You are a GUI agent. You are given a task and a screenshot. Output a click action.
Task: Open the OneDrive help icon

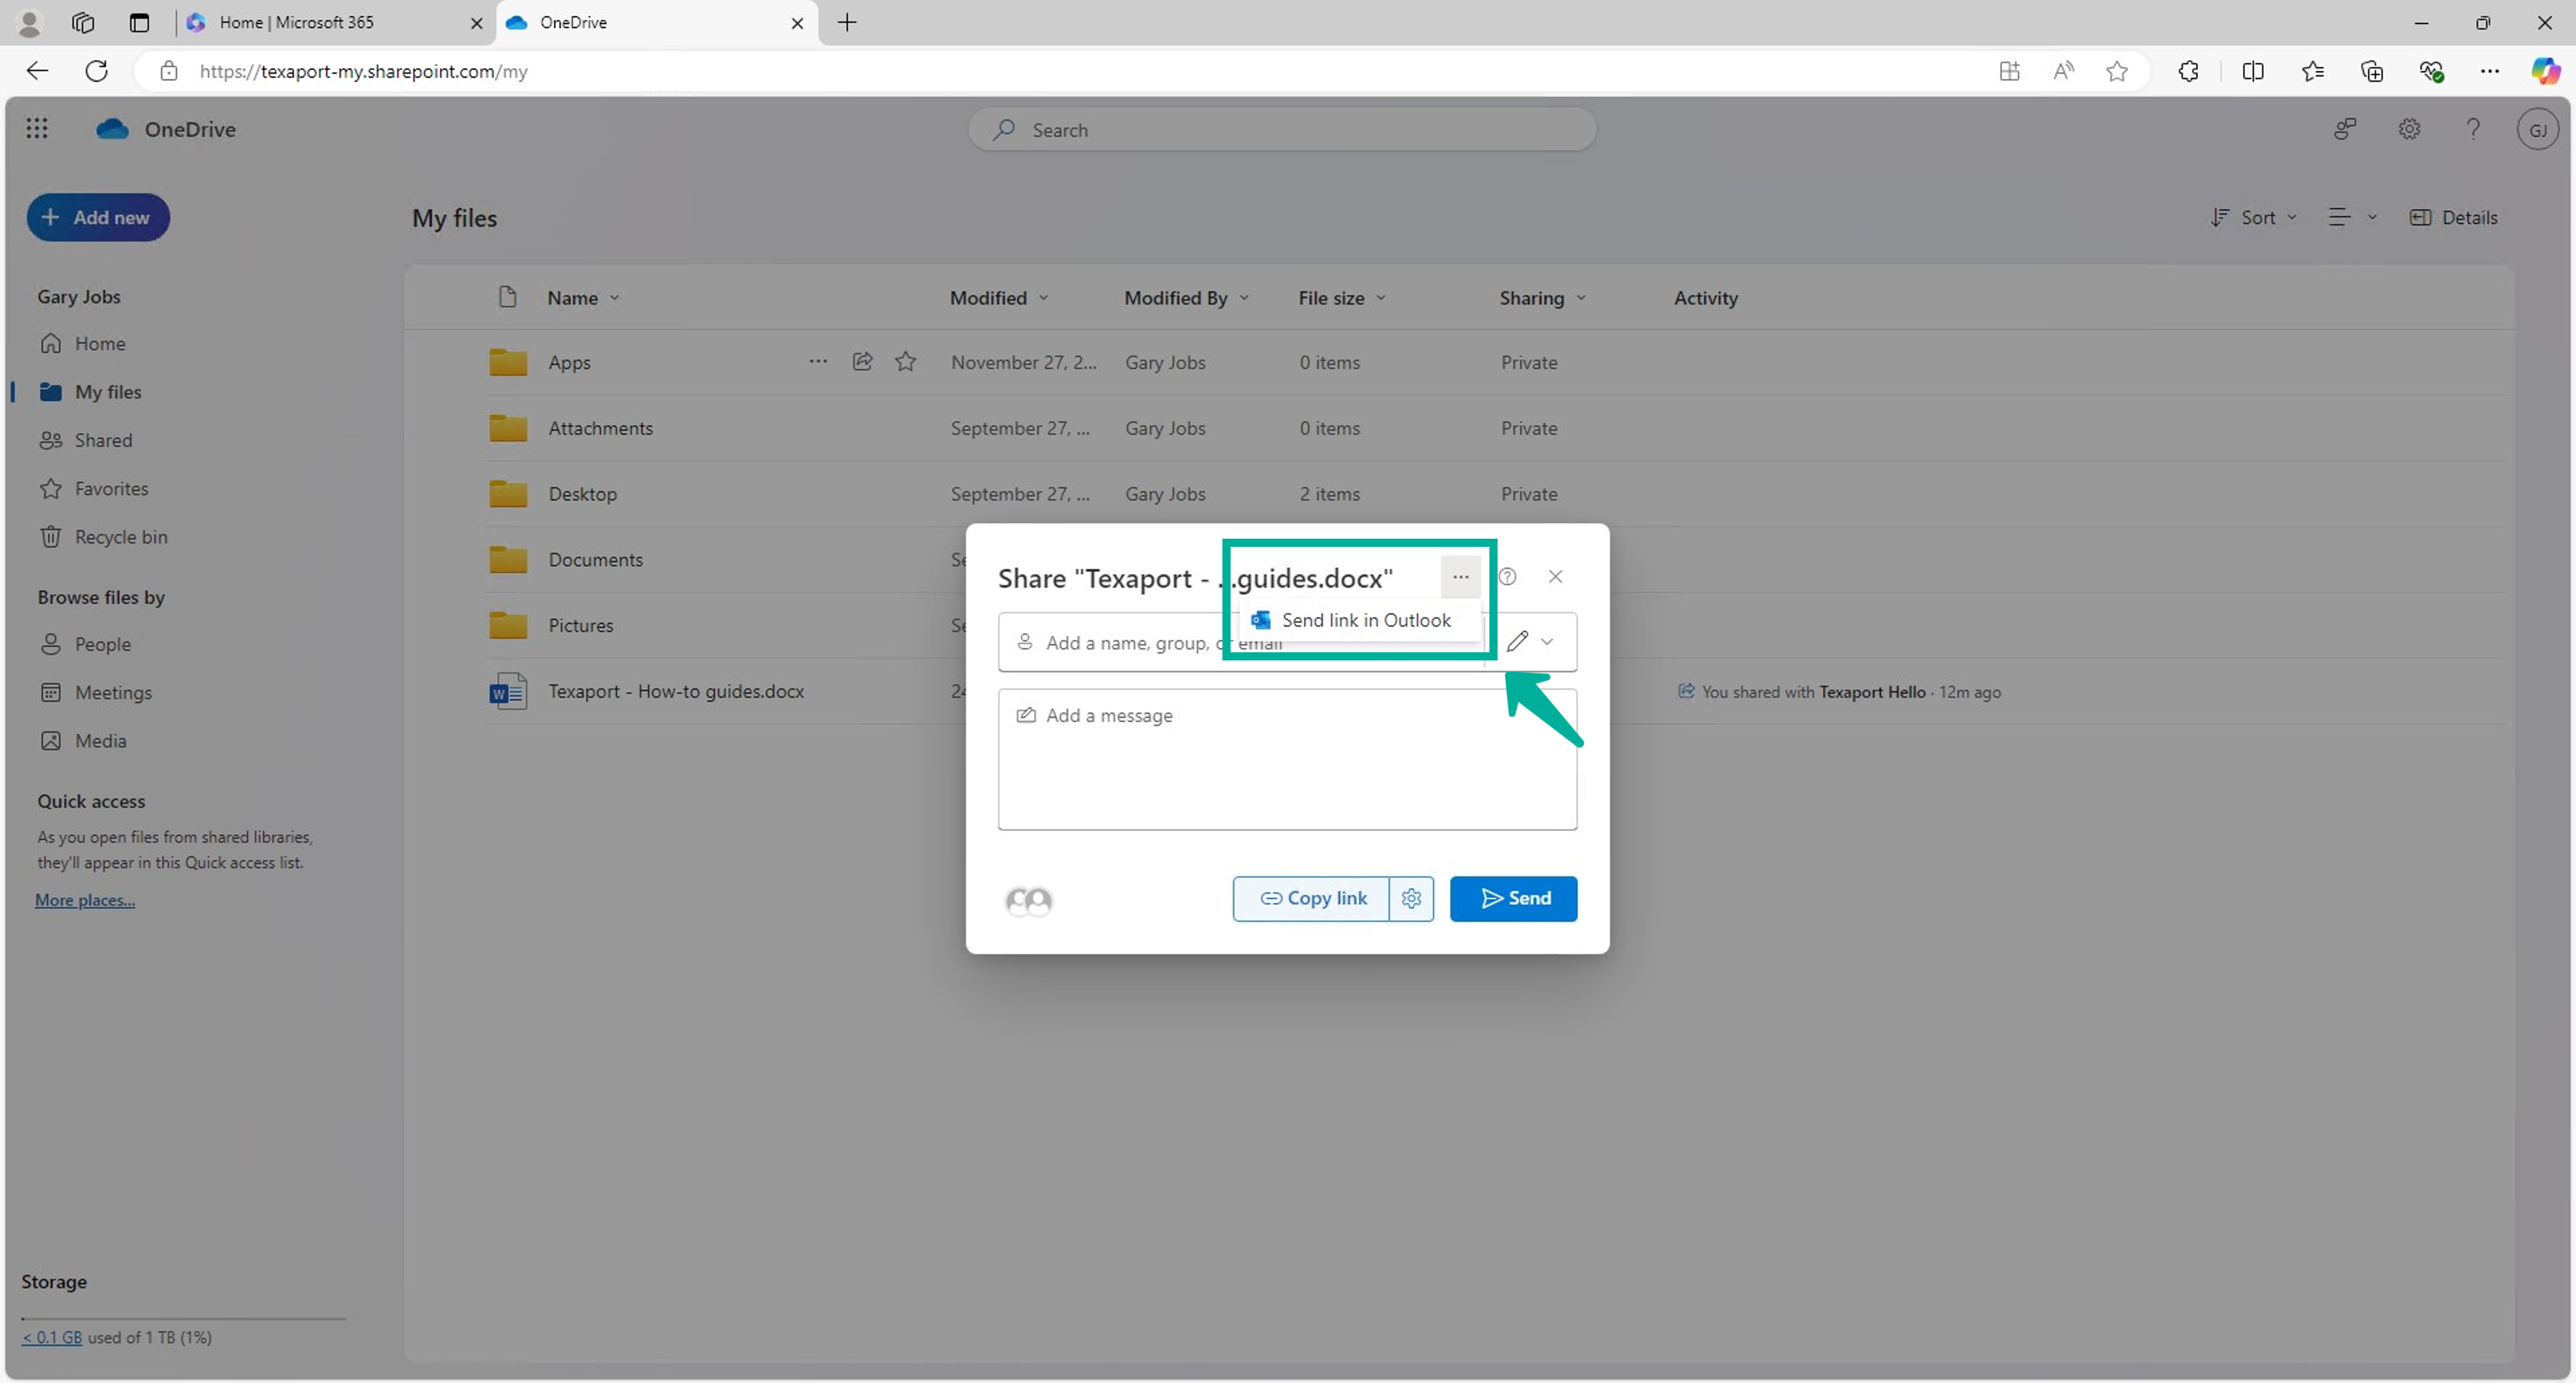[2473, 129]
